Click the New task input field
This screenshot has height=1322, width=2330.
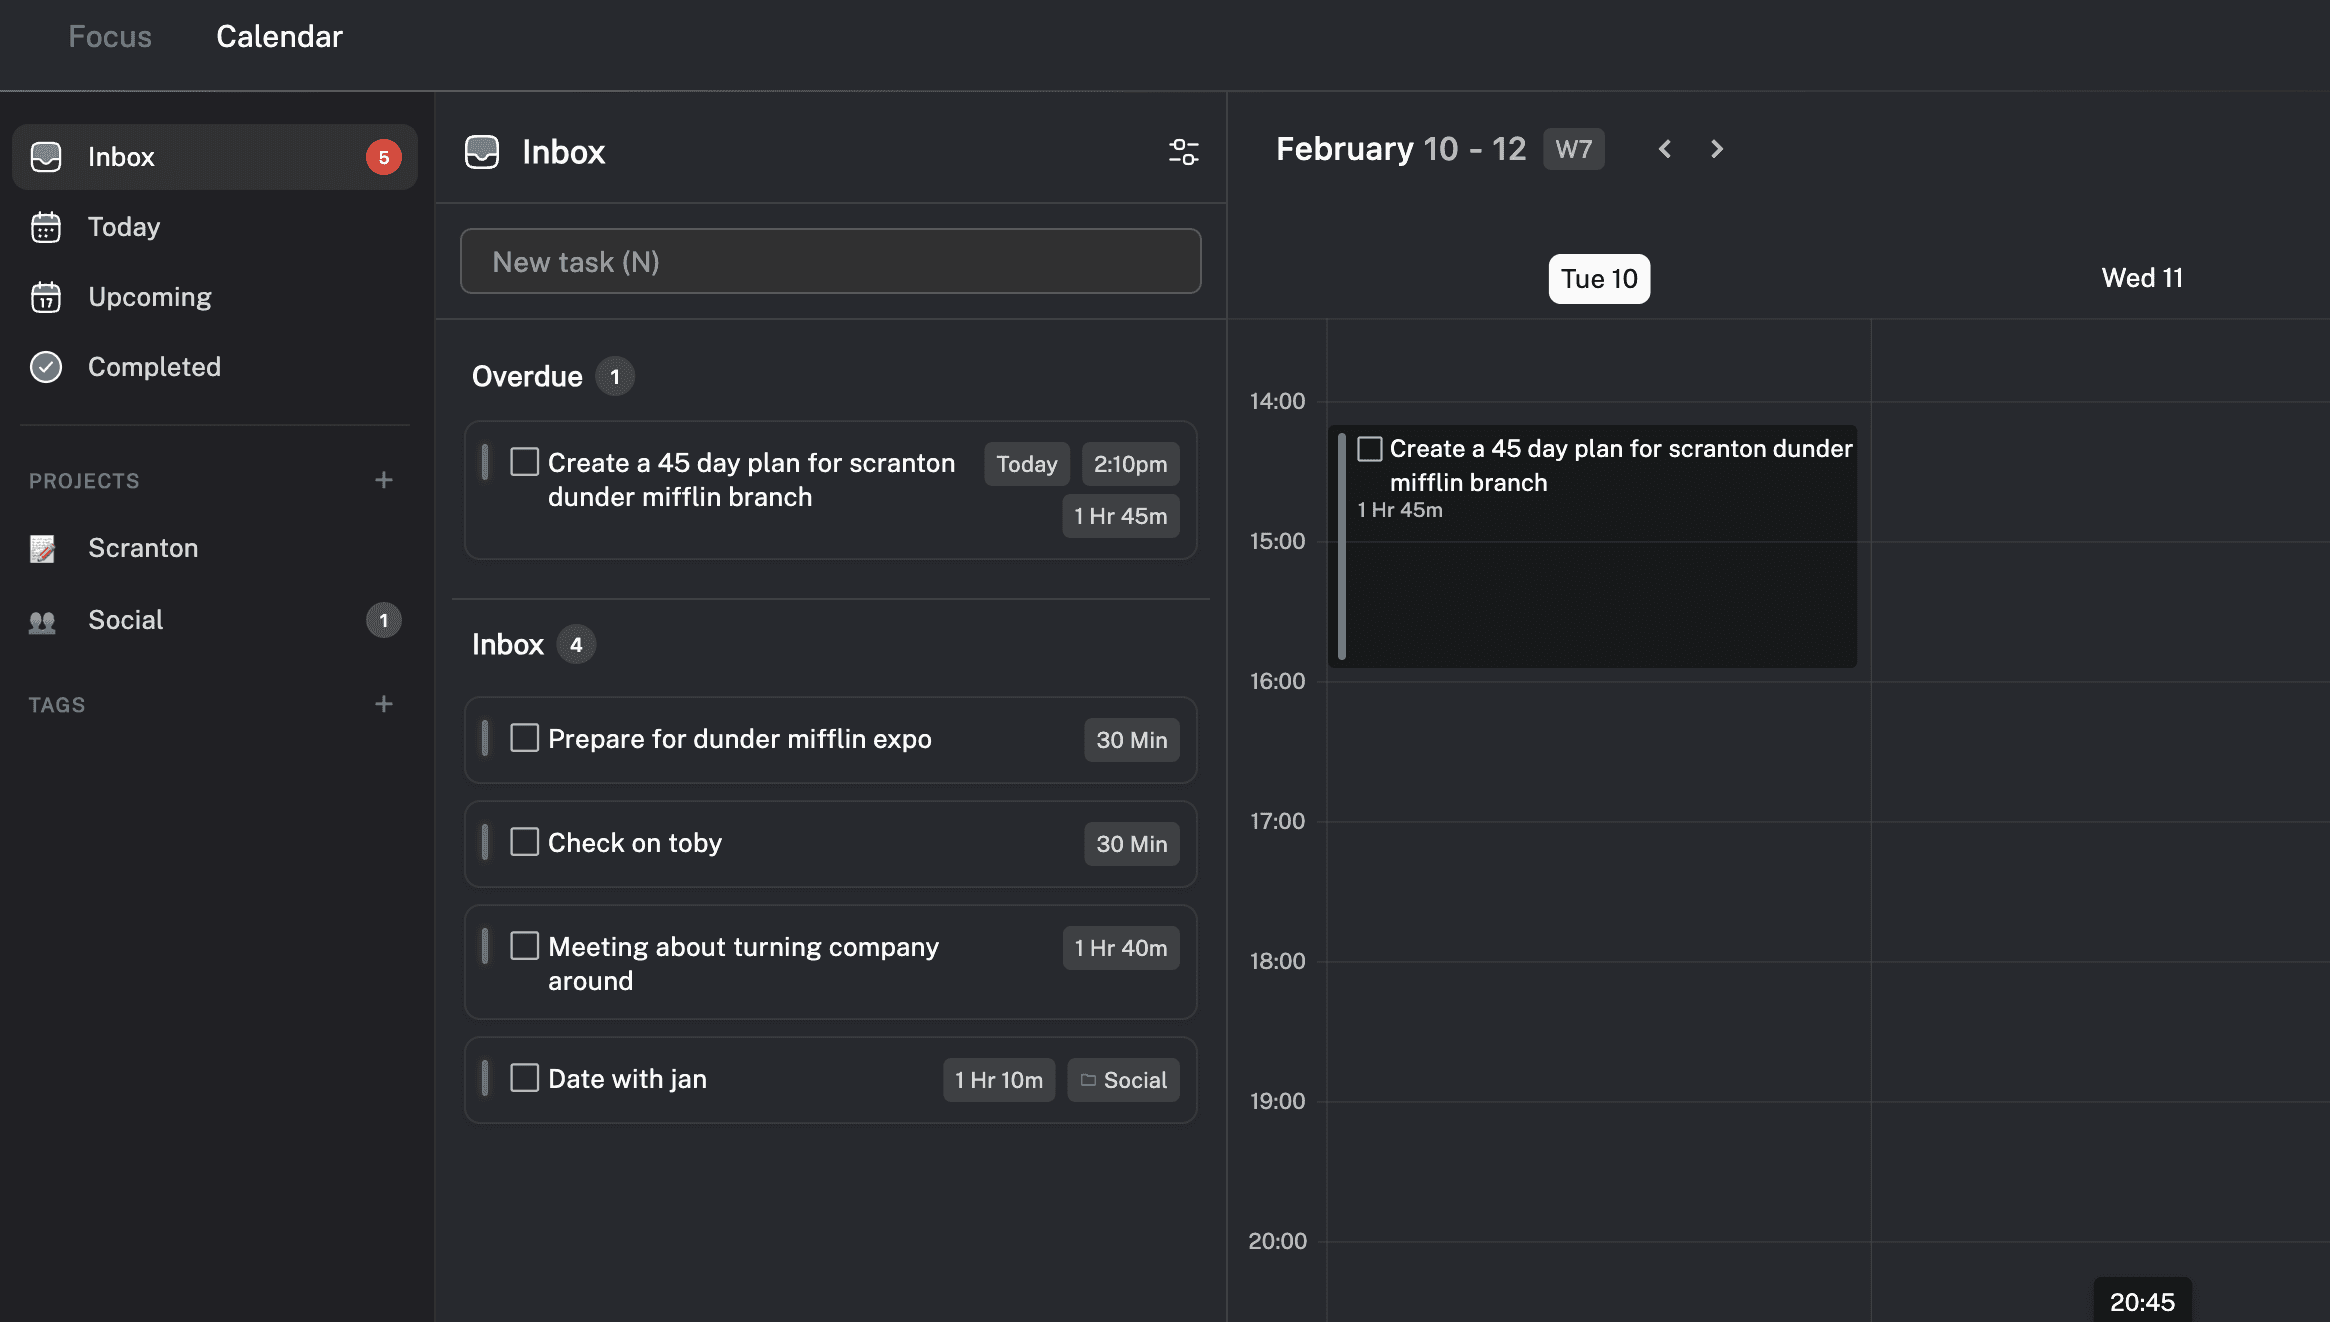tap(830, 261)
